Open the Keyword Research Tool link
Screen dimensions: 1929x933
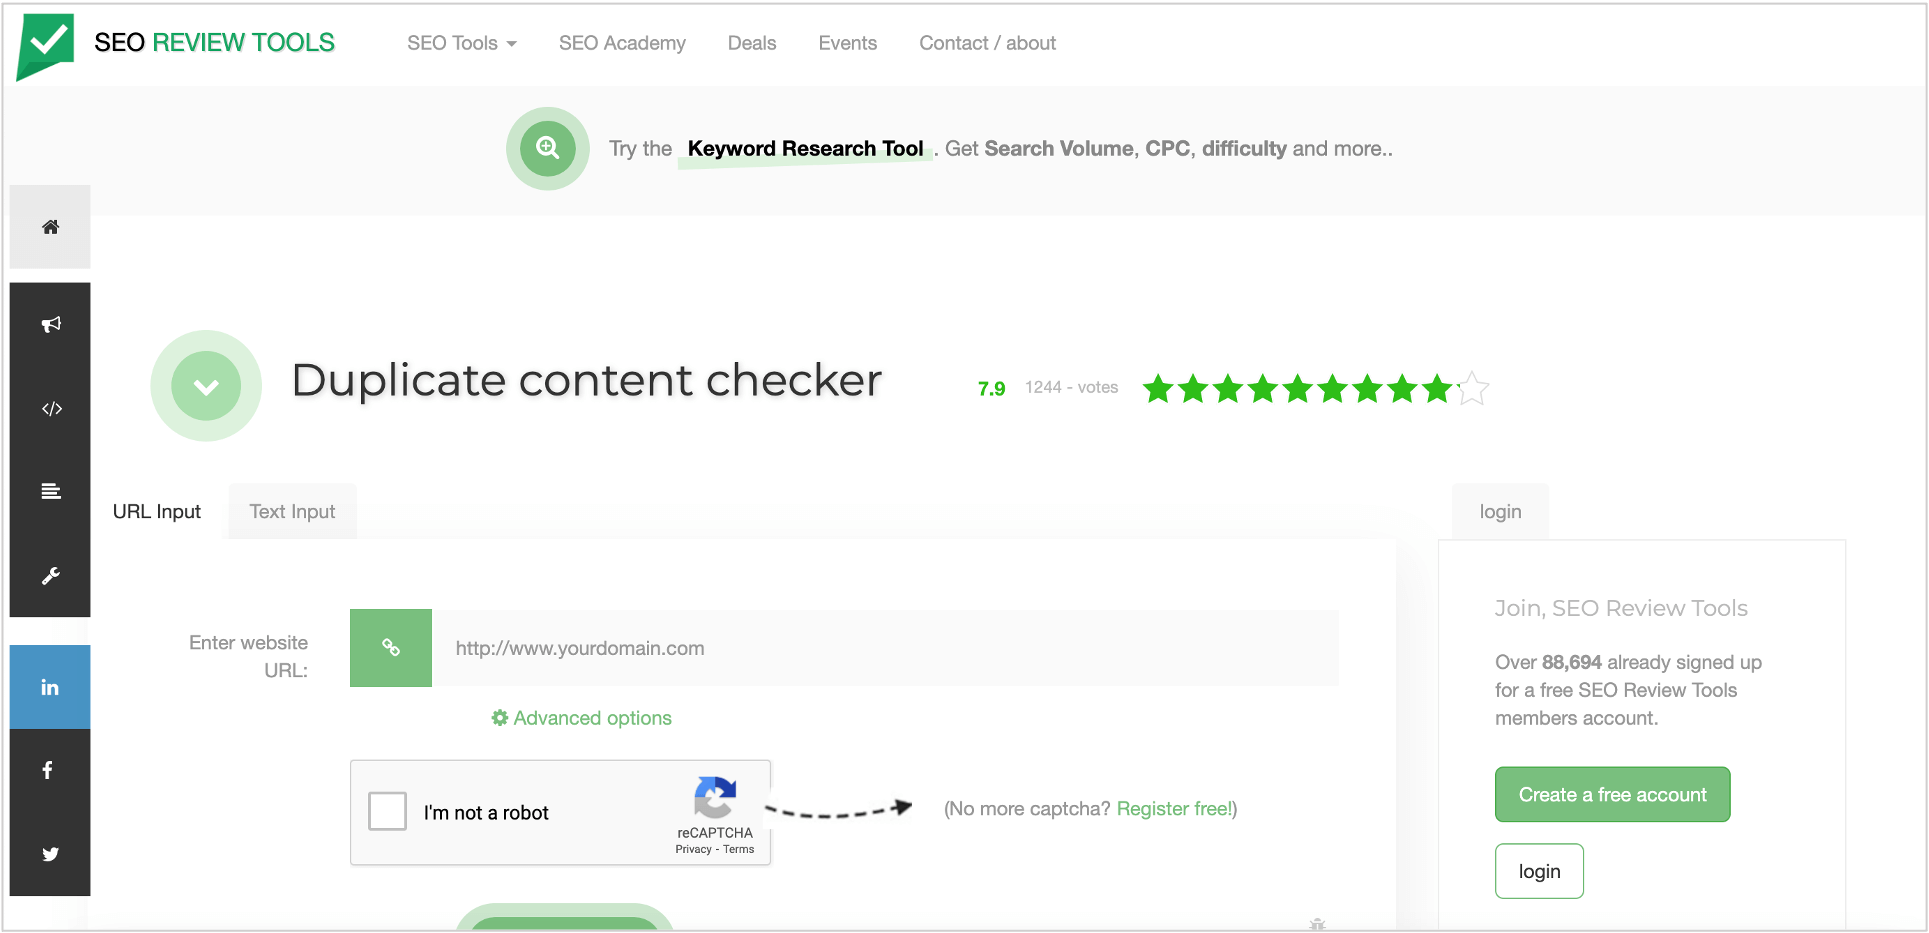tap(806, 148)
